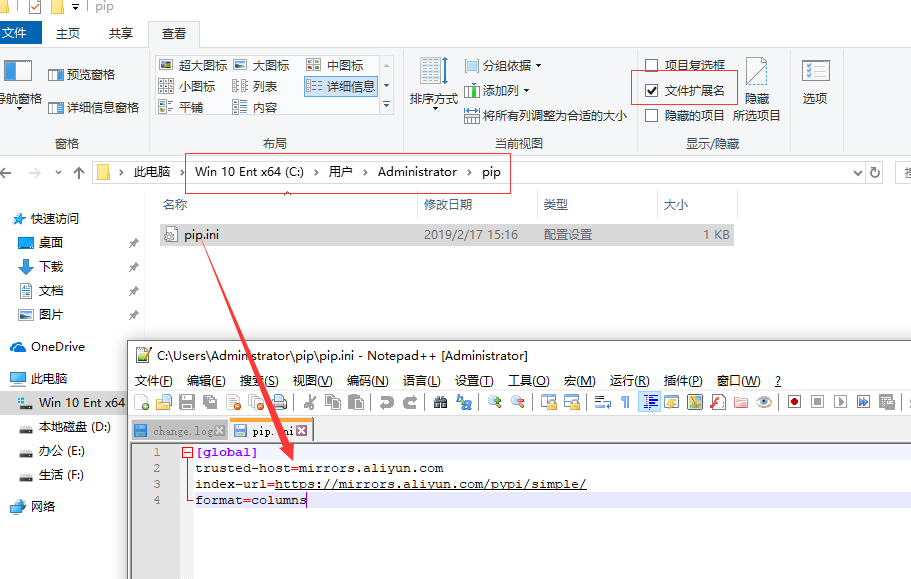Open Document Map icon in toolbar
Screen dimensions: 911x579
tap(695, 402)
